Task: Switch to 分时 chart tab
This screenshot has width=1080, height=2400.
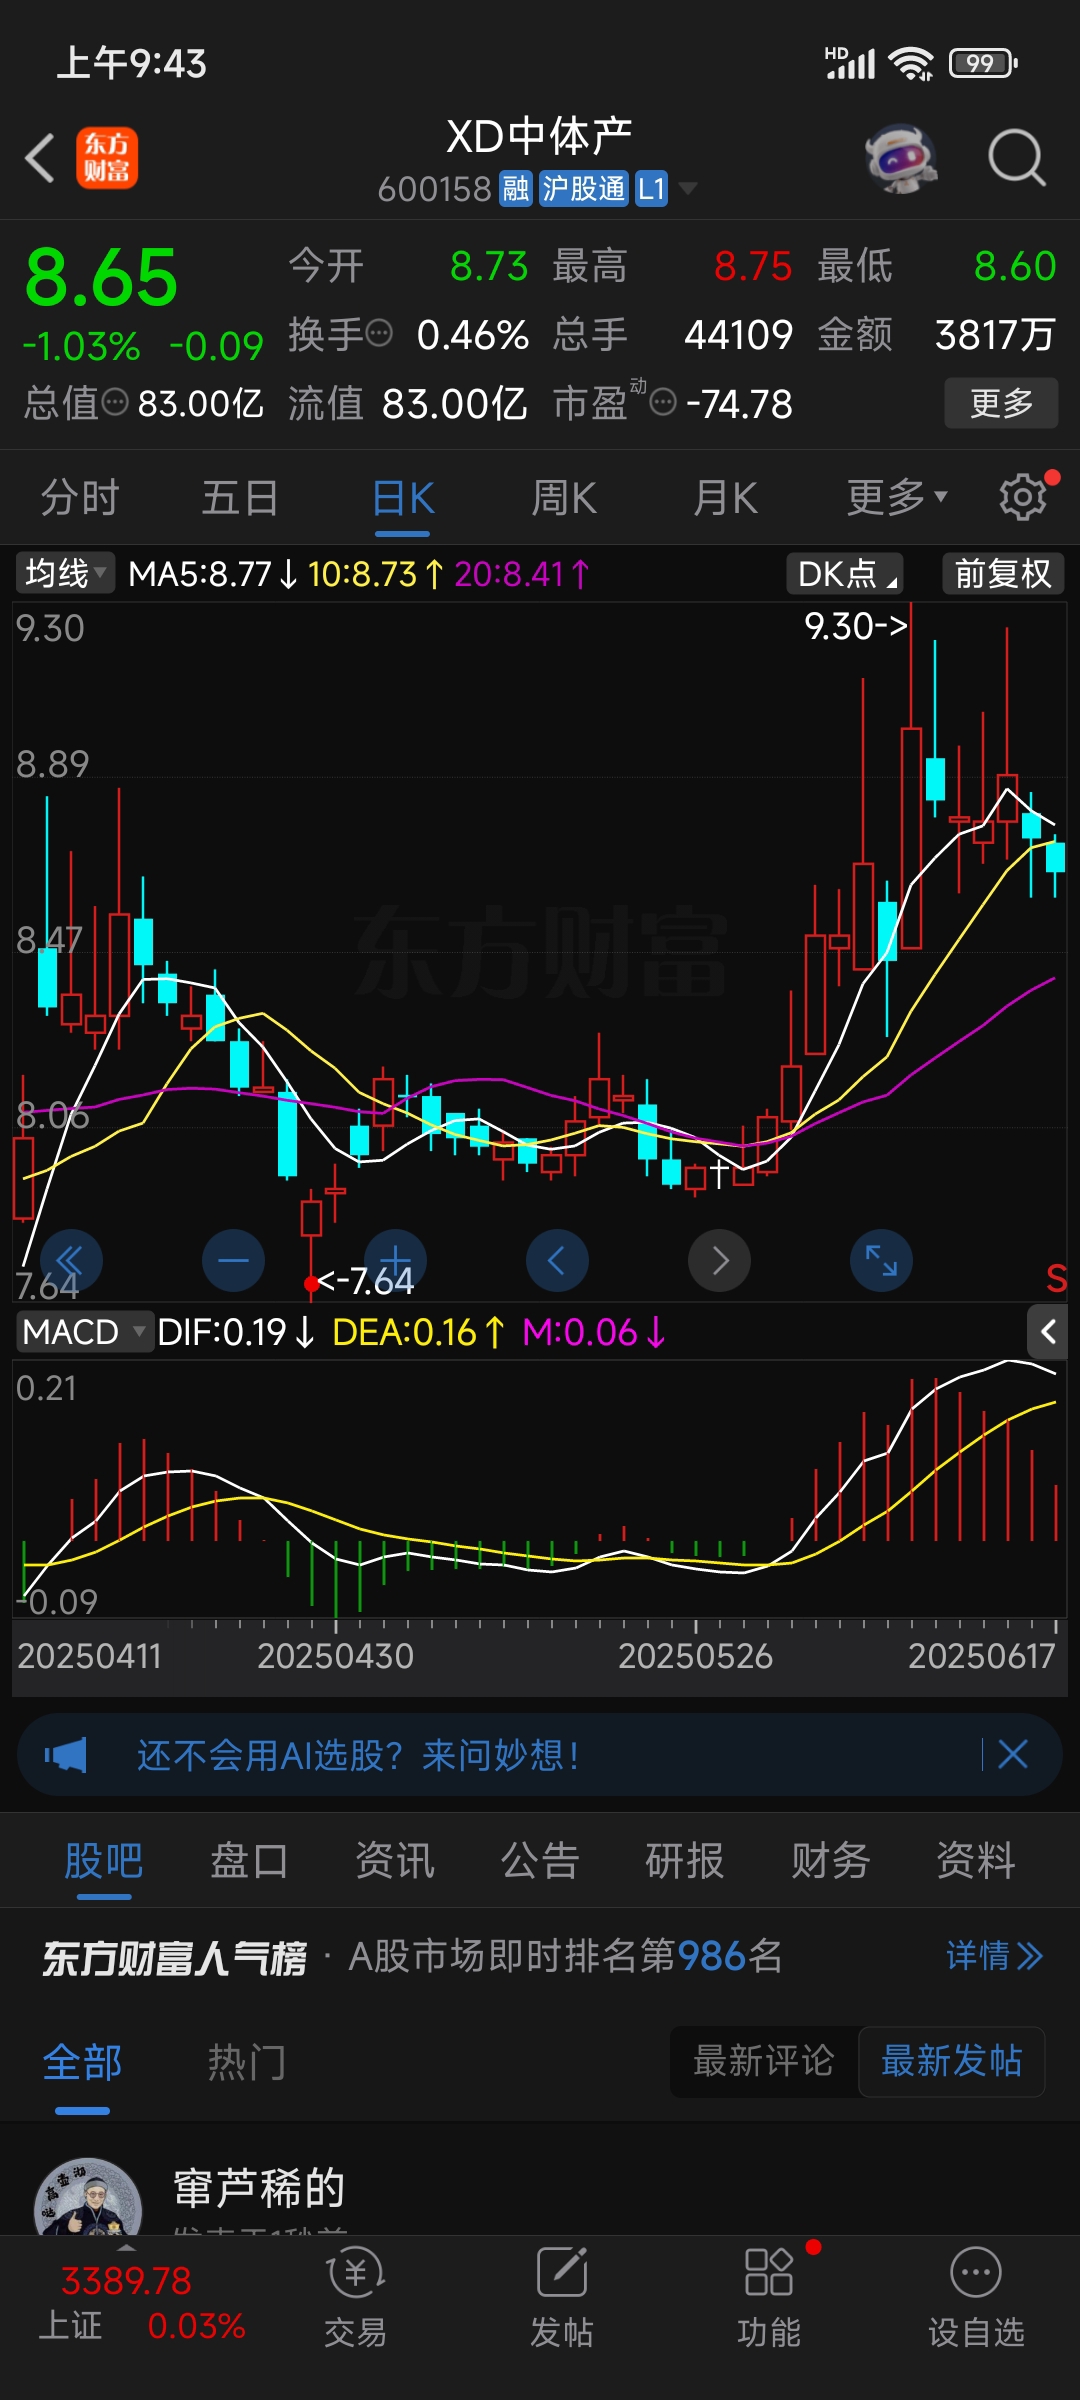Action: pos(80,497)
